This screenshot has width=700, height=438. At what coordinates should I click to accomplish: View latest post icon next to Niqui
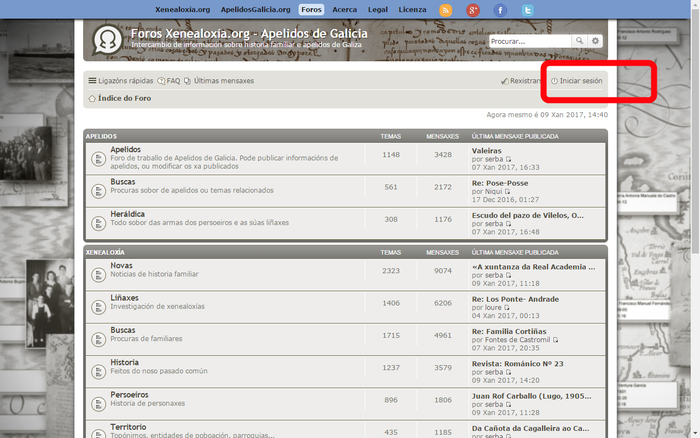tap(508, 190)
